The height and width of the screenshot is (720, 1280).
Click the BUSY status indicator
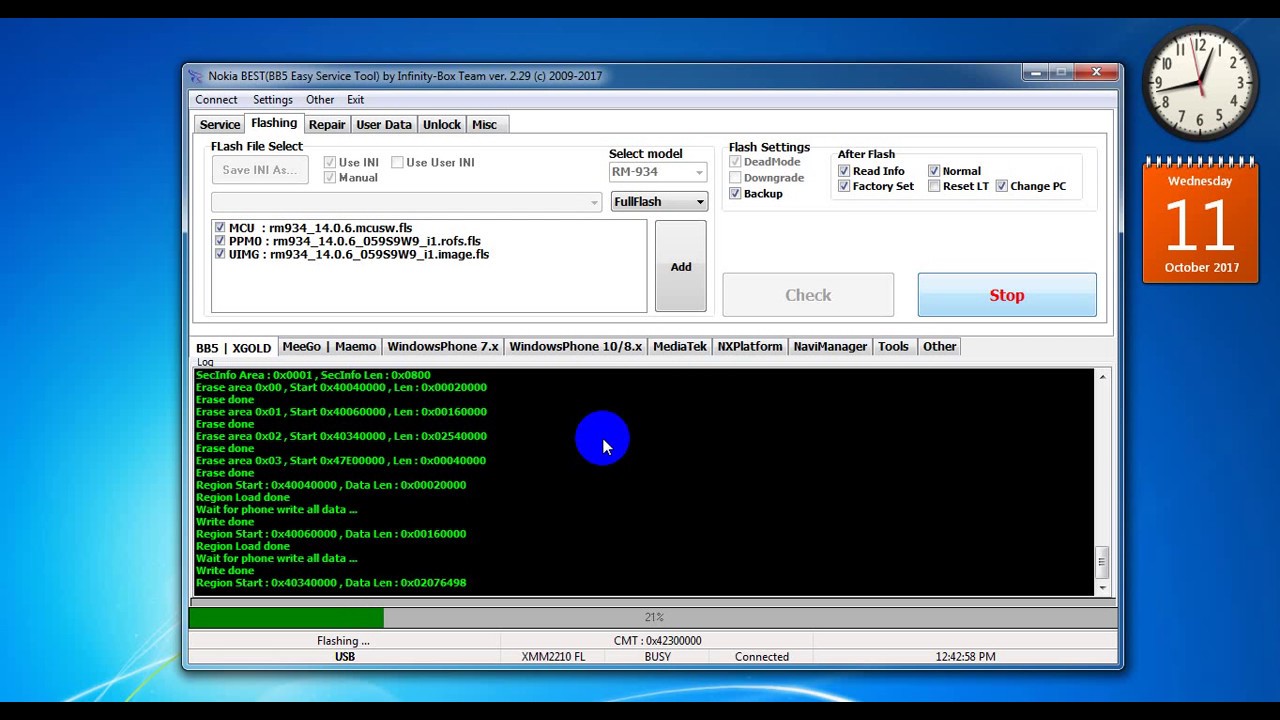[x=657, y=657]
